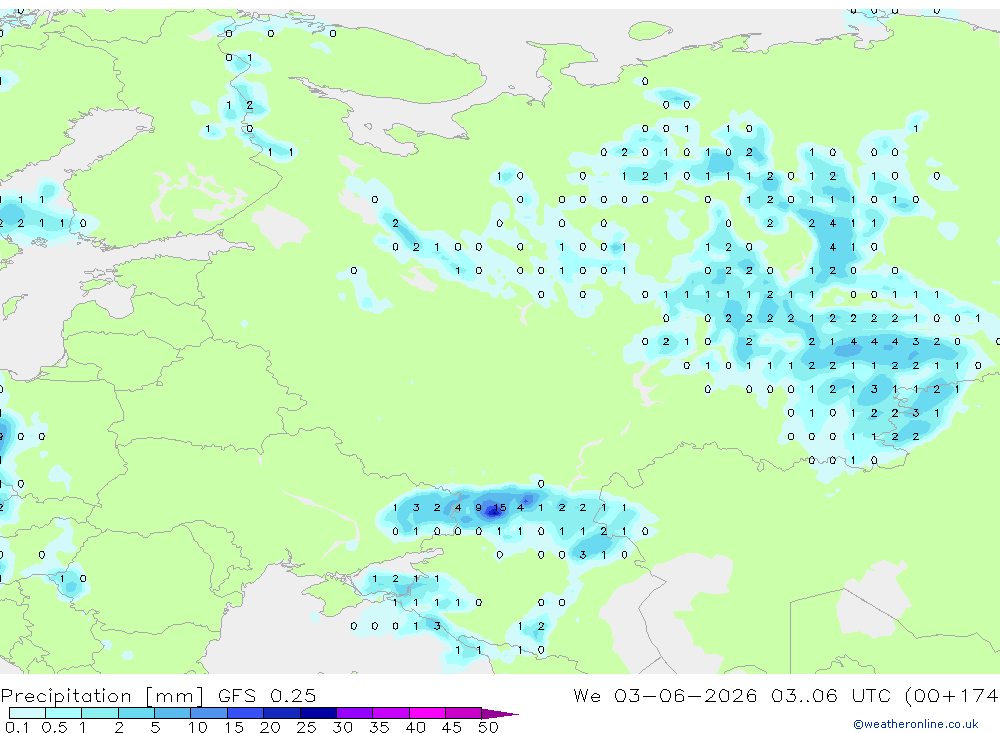Click the "Precipitation [mm]" title text
Viewport: 1000px width, 733px height.
click(103, 696)
